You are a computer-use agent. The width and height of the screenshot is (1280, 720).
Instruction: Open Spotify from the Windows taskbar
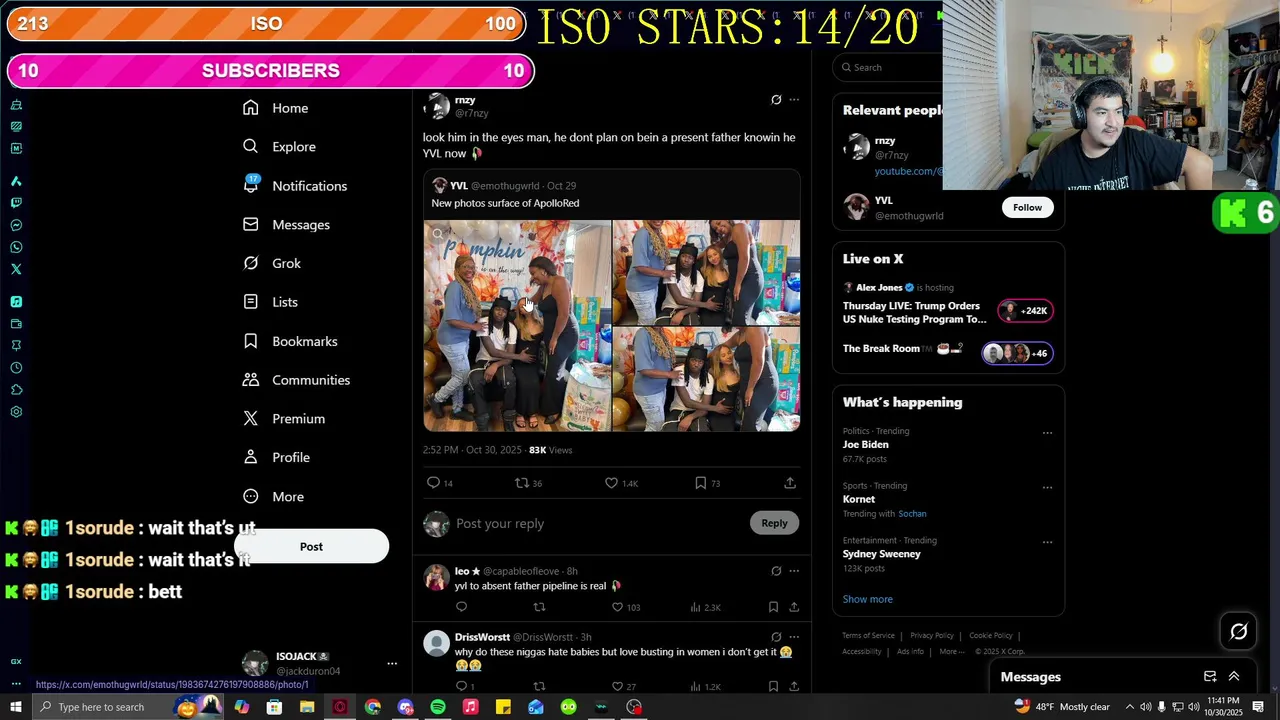438,707
